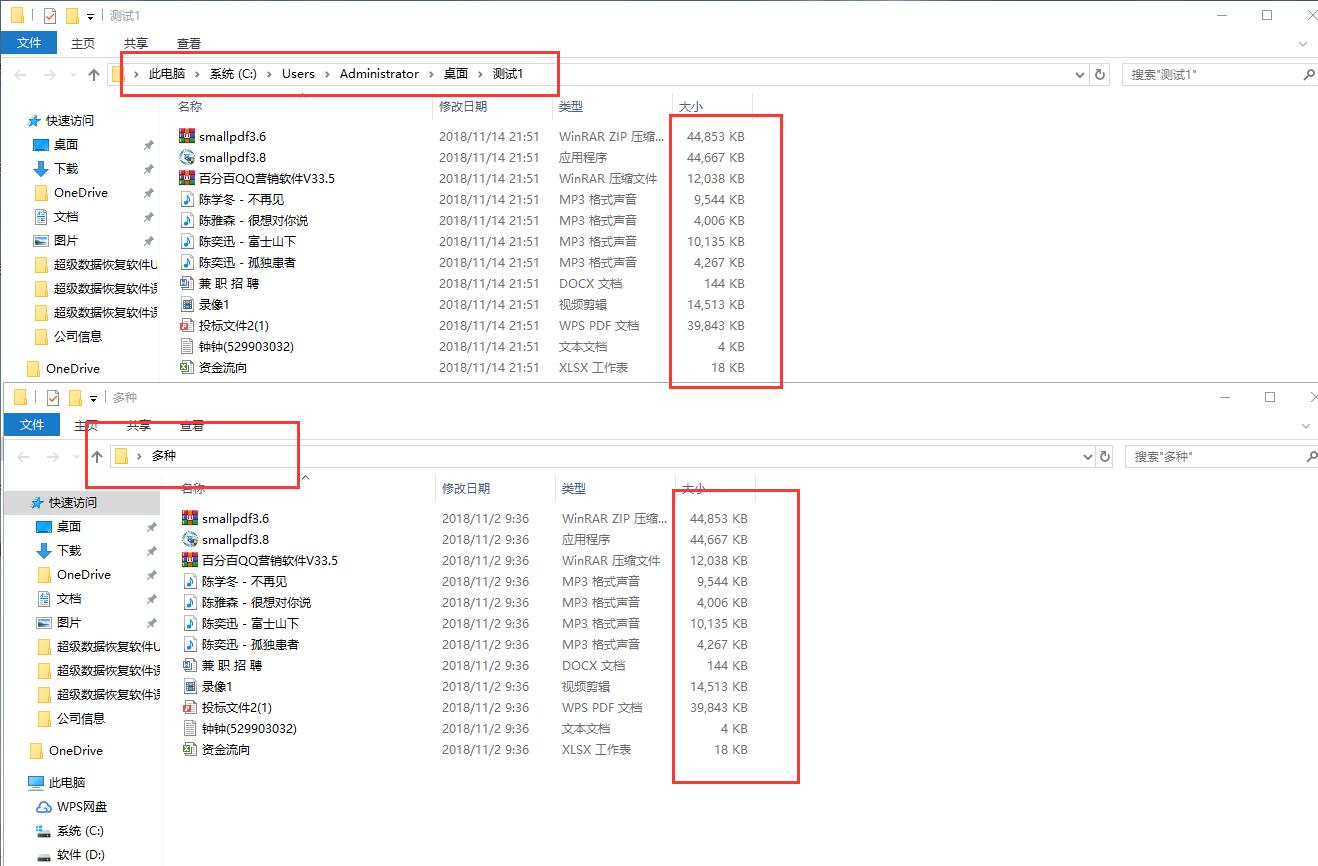
Task: Select the 兼职招聘 DOCX icon in 测试1 window
Action: click(x=187, y=283)
